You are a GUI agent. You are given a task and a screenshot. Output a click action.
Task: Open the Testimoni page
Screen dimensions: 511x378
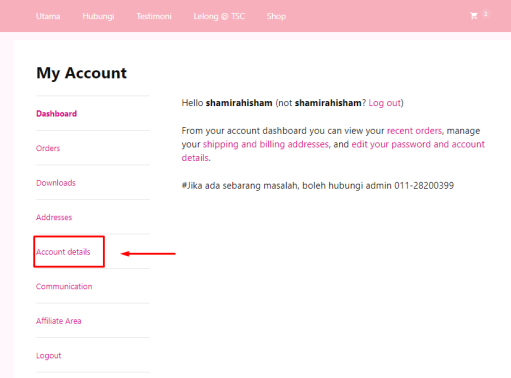(154, 16)
